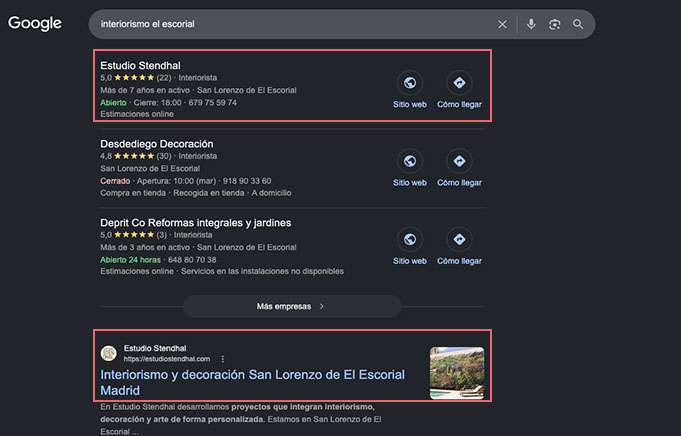Click Estudio Stendhal site name in organic result

click(155, 348)
